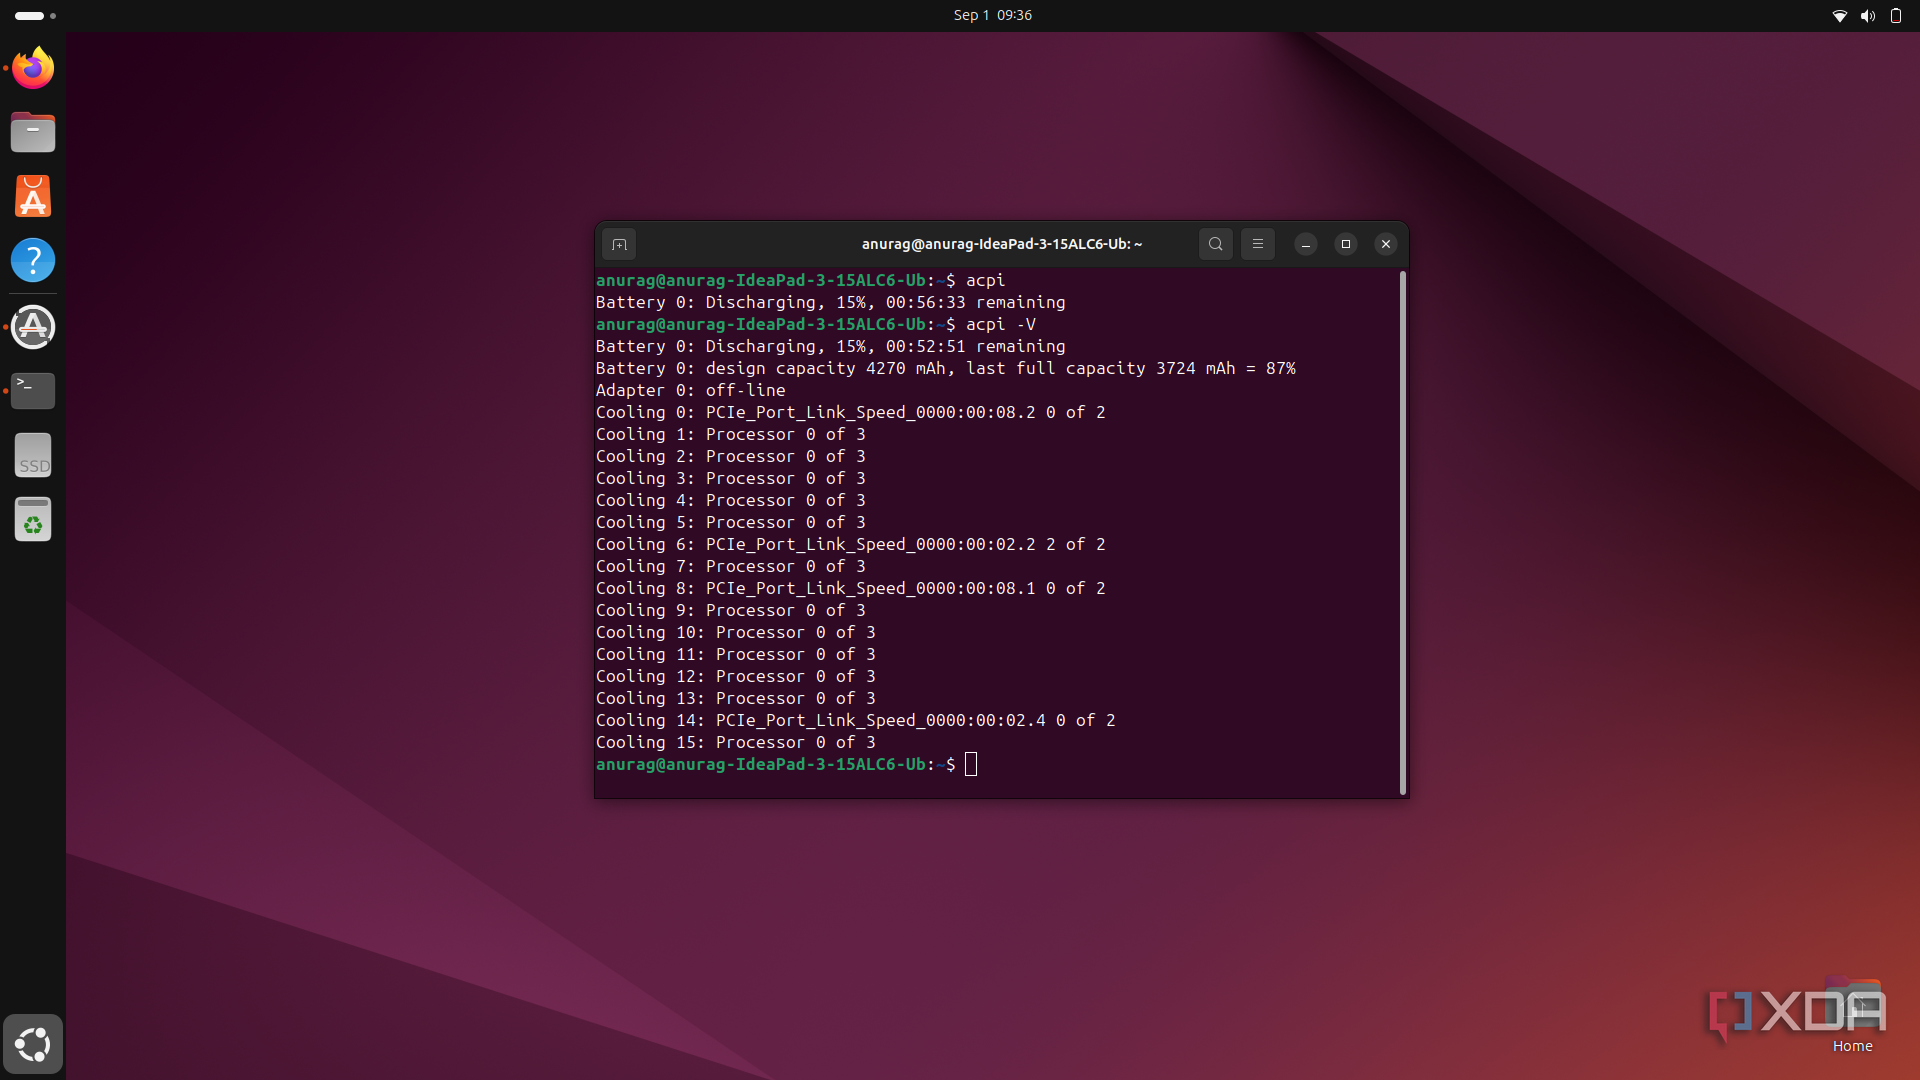Viewport: 1920px width, 1080px height.
Task: Click '00:56:33 remaining' battery line
Action: click(x=830, y=302)
